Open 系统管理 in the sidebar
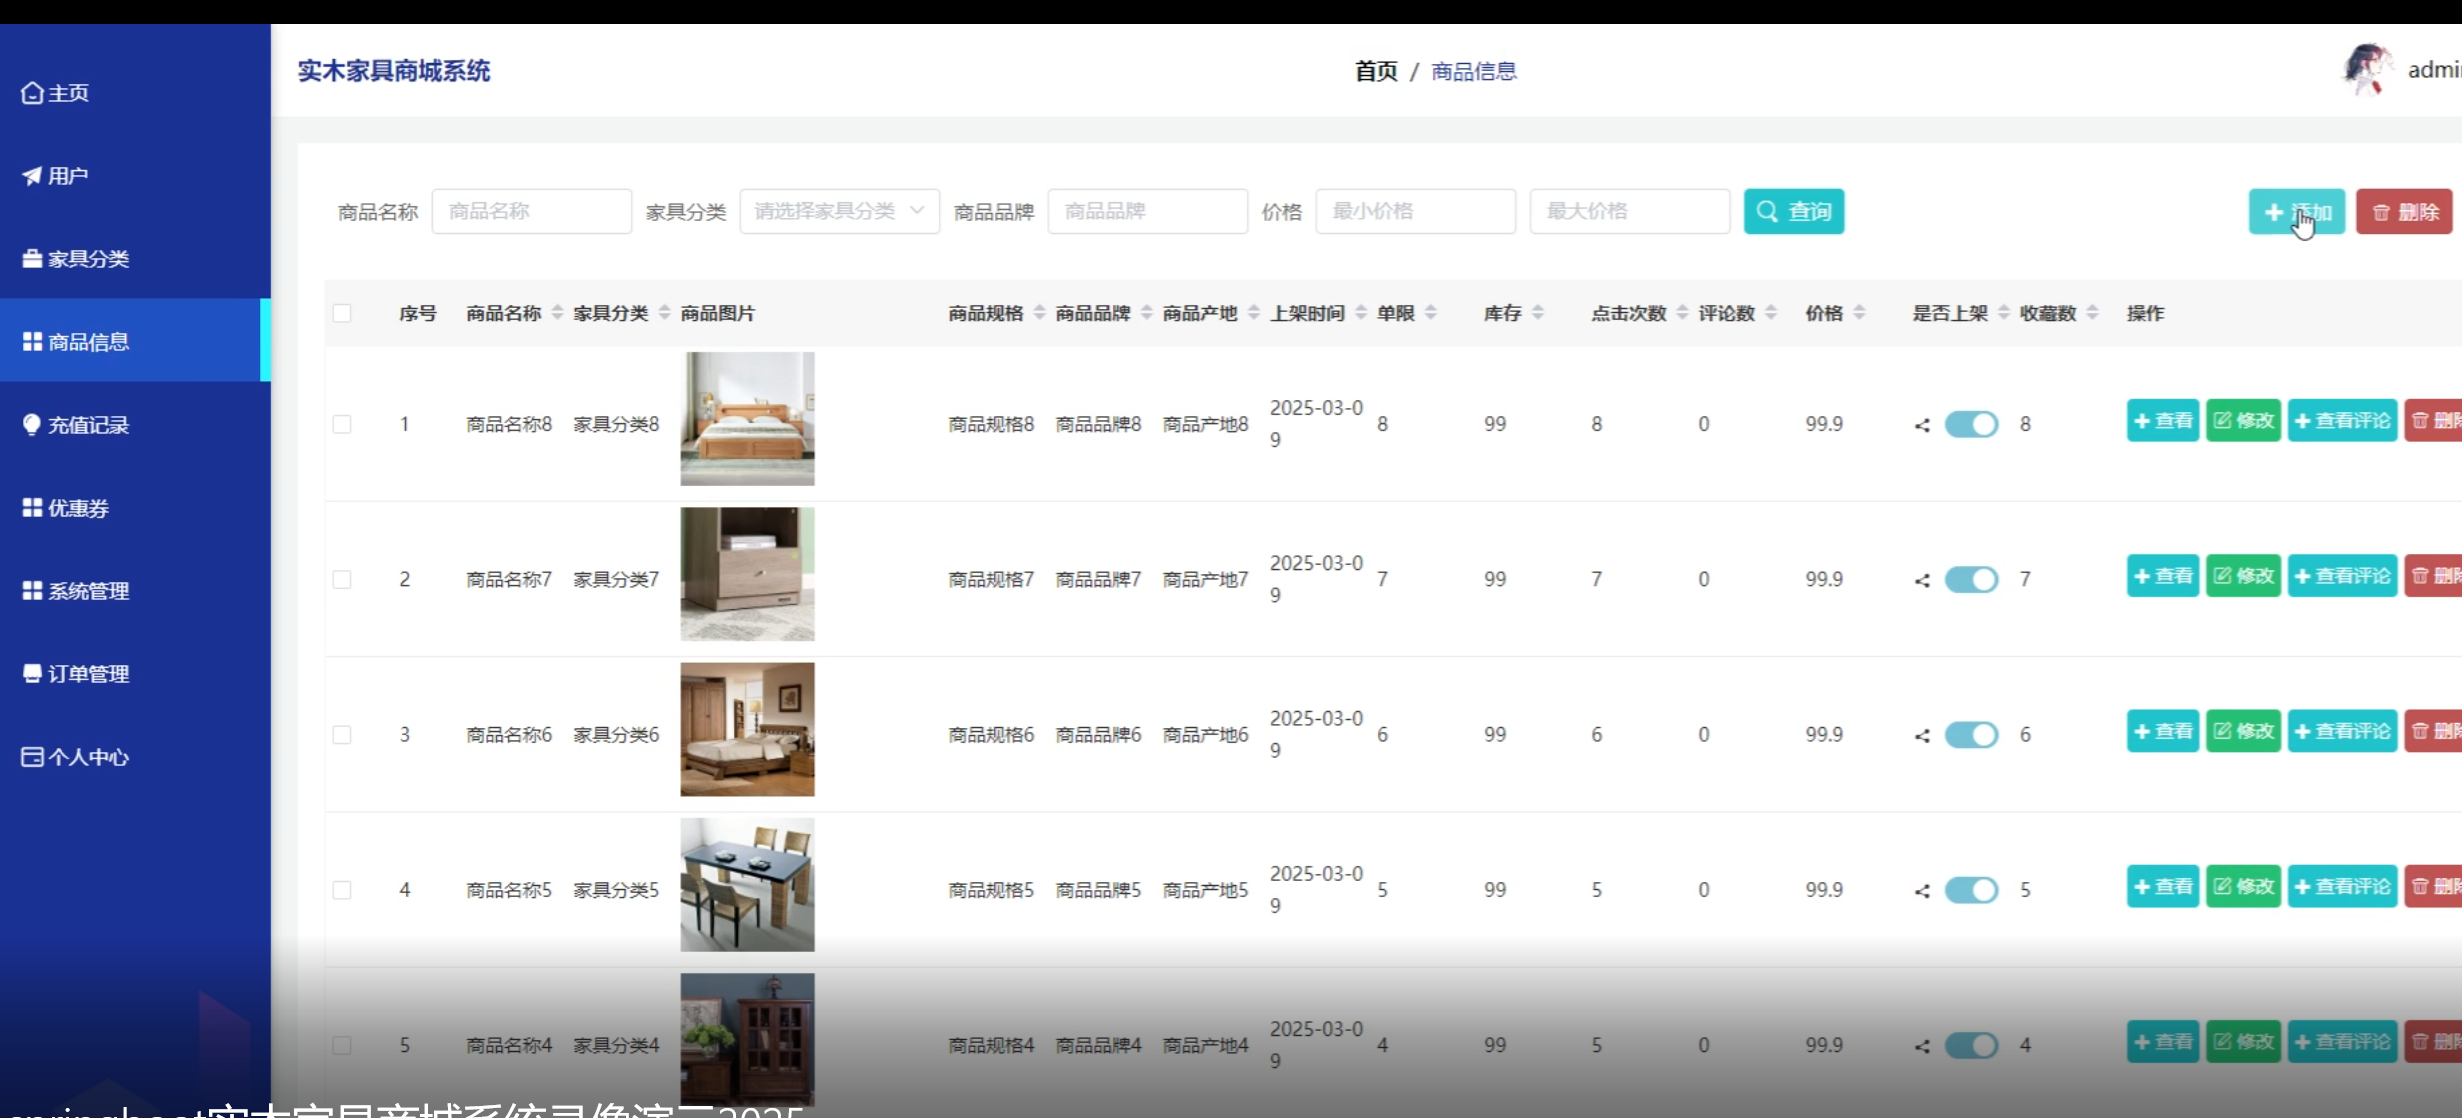Viewport: 2462px width, 1118px height. [x=88, y=591]
